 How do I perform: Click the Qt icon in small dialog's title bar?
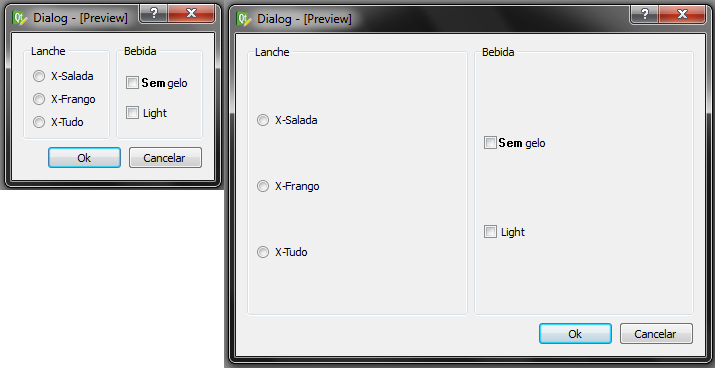[x=20, y=18]
